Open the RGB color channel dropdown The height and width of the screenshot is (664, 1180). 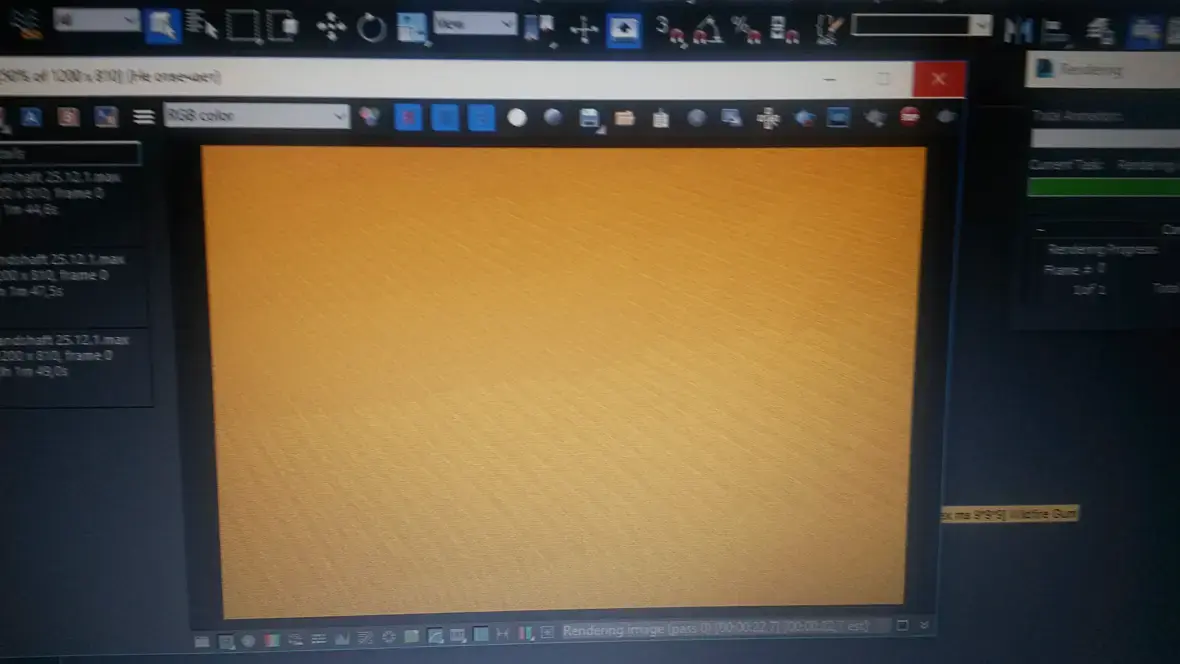256,115
